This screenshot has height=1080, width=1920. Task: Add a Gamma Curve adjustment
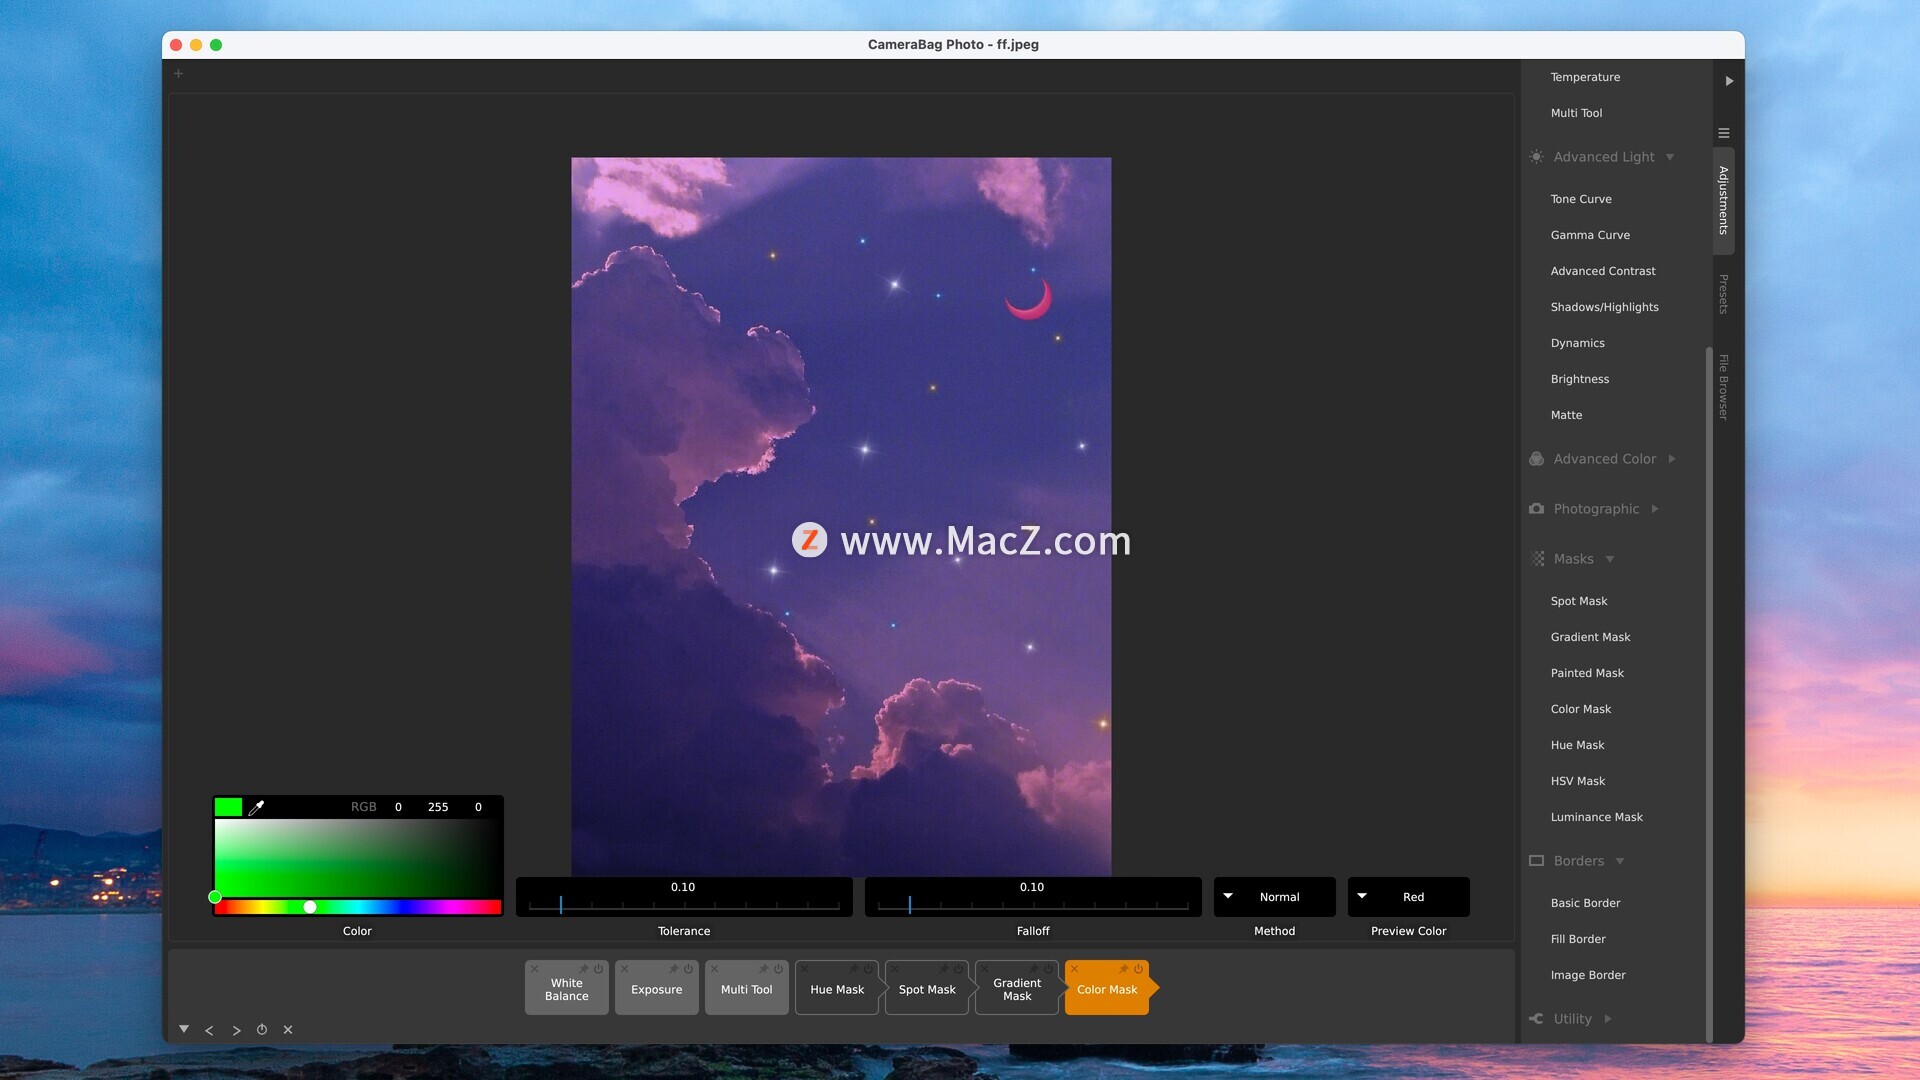pyautogui.click(x=1590, y=235)
